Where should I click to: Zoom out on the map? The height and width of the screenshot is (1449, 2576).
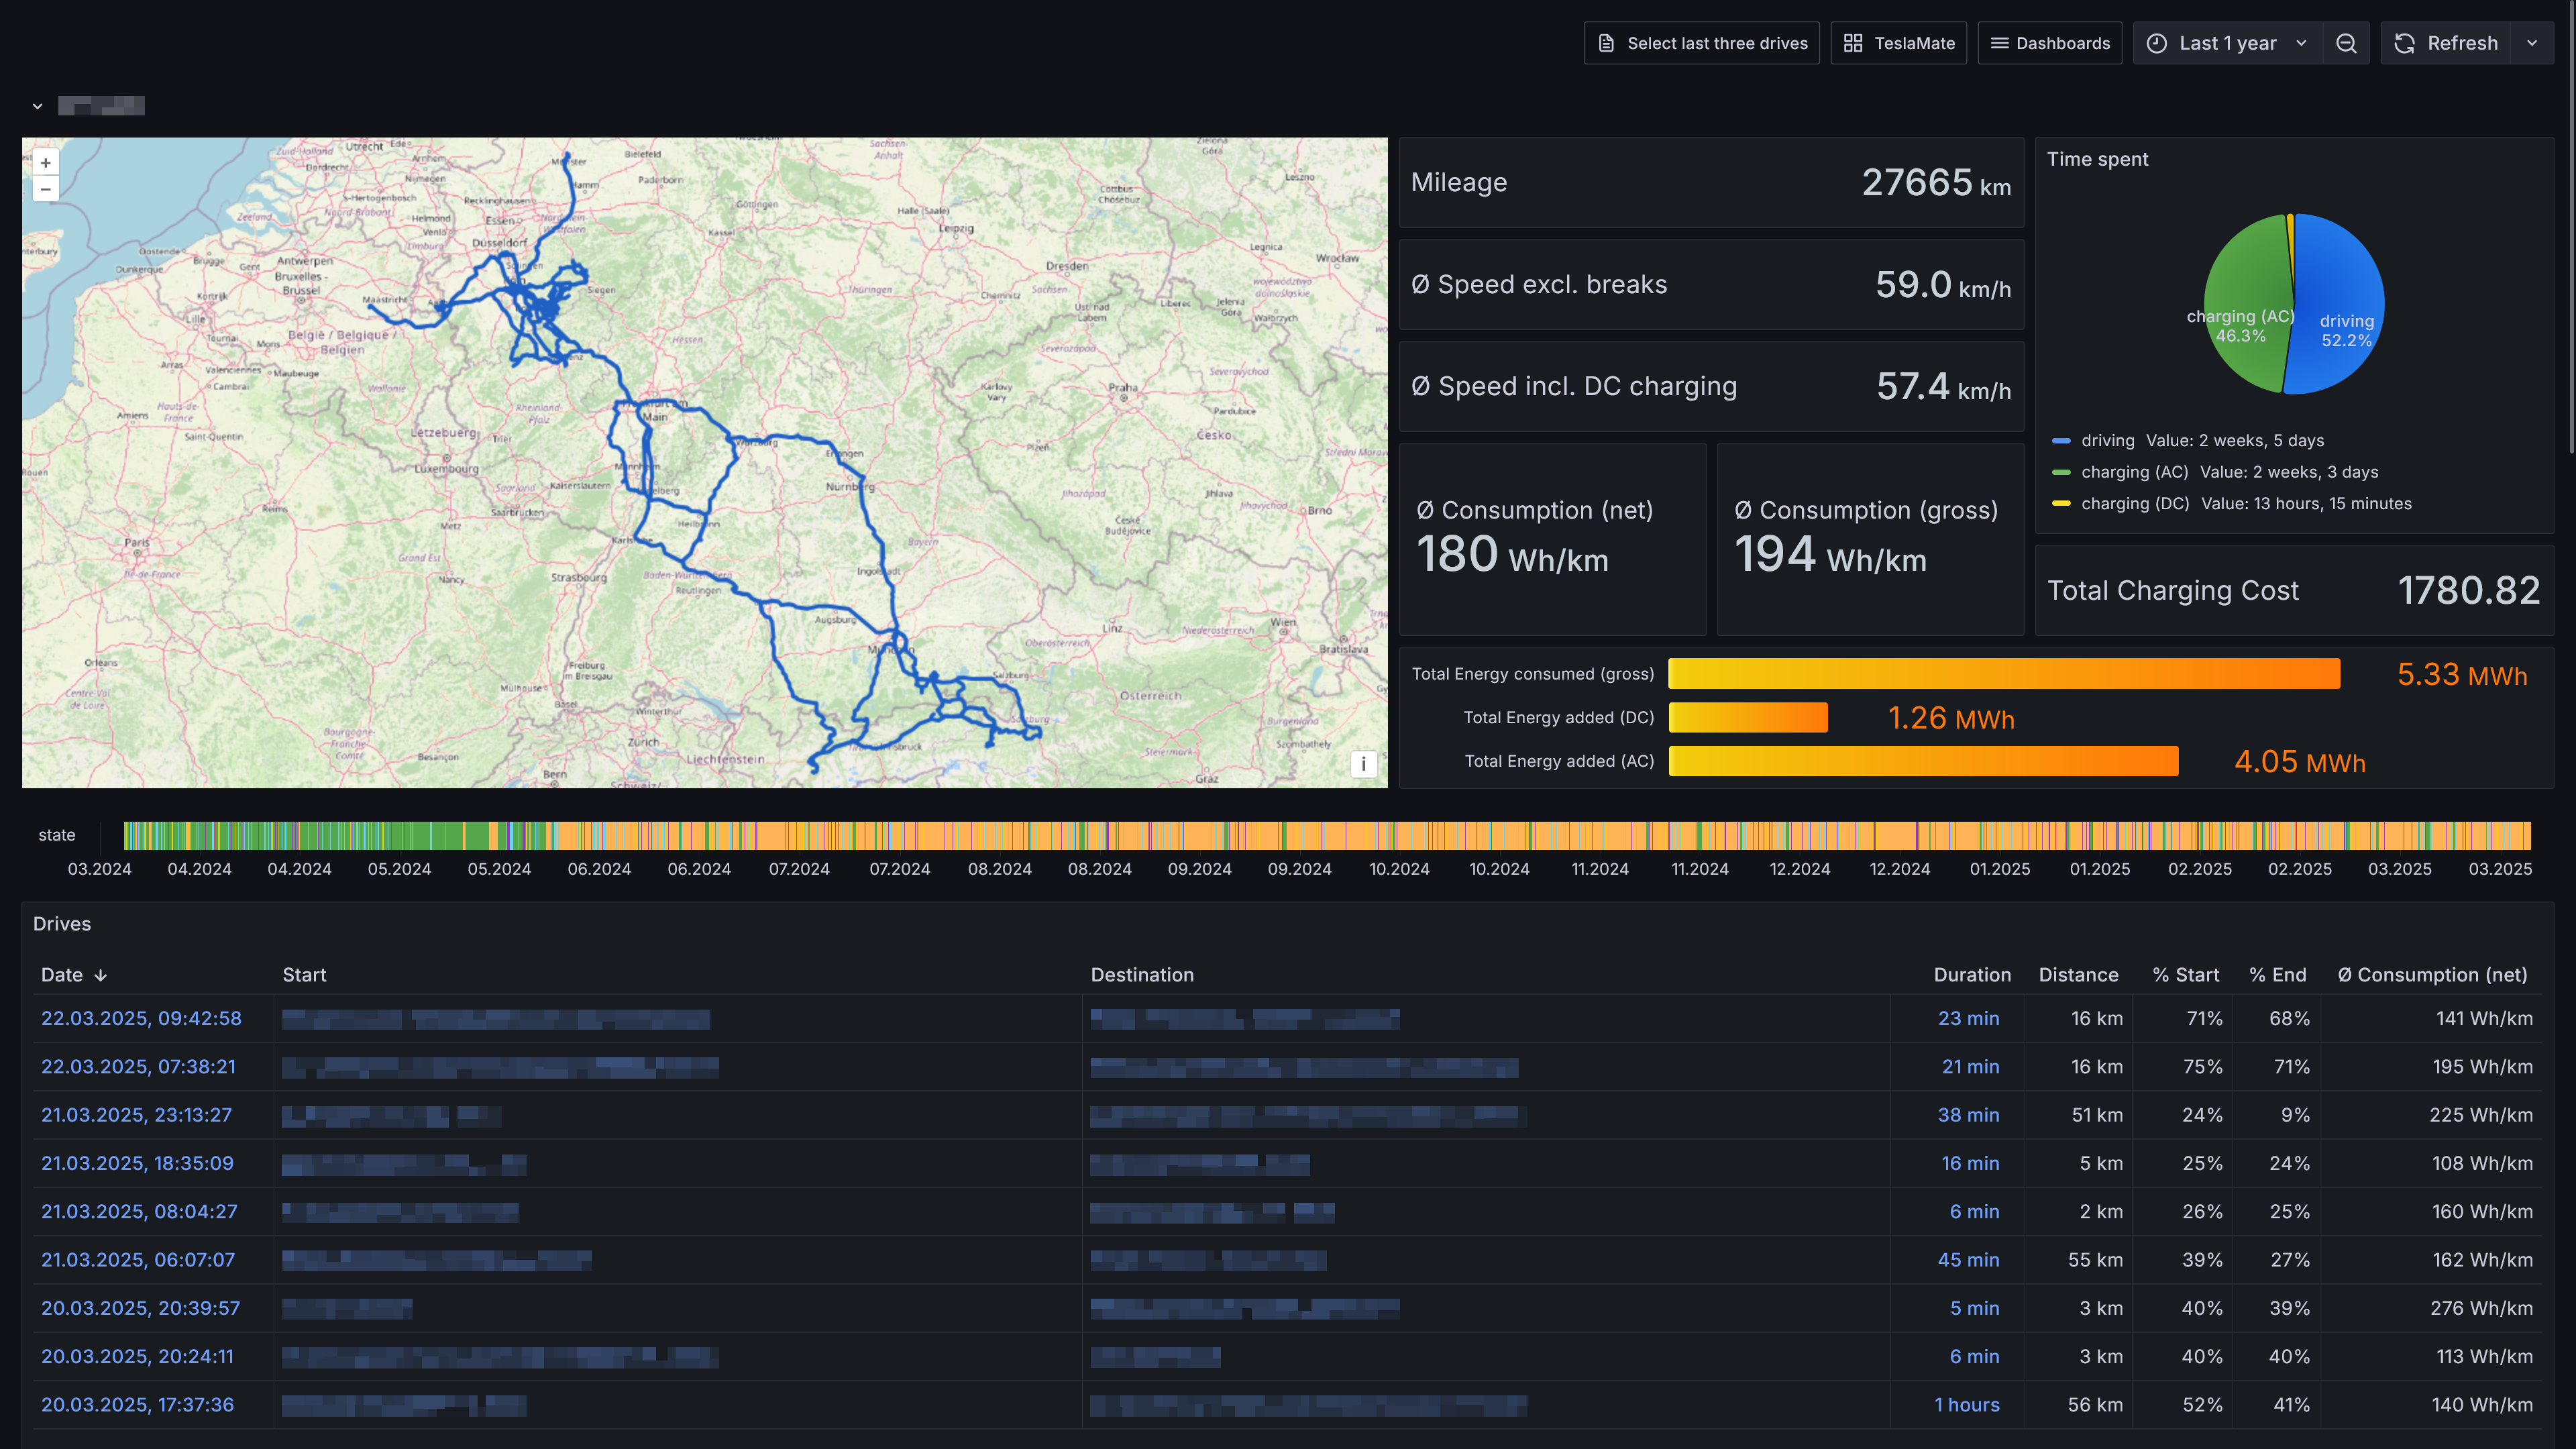45,189
